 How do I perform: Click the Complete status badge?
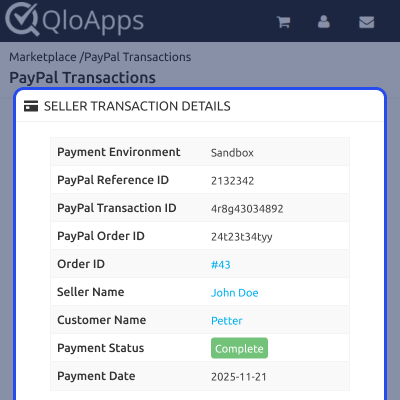(239, 348)
